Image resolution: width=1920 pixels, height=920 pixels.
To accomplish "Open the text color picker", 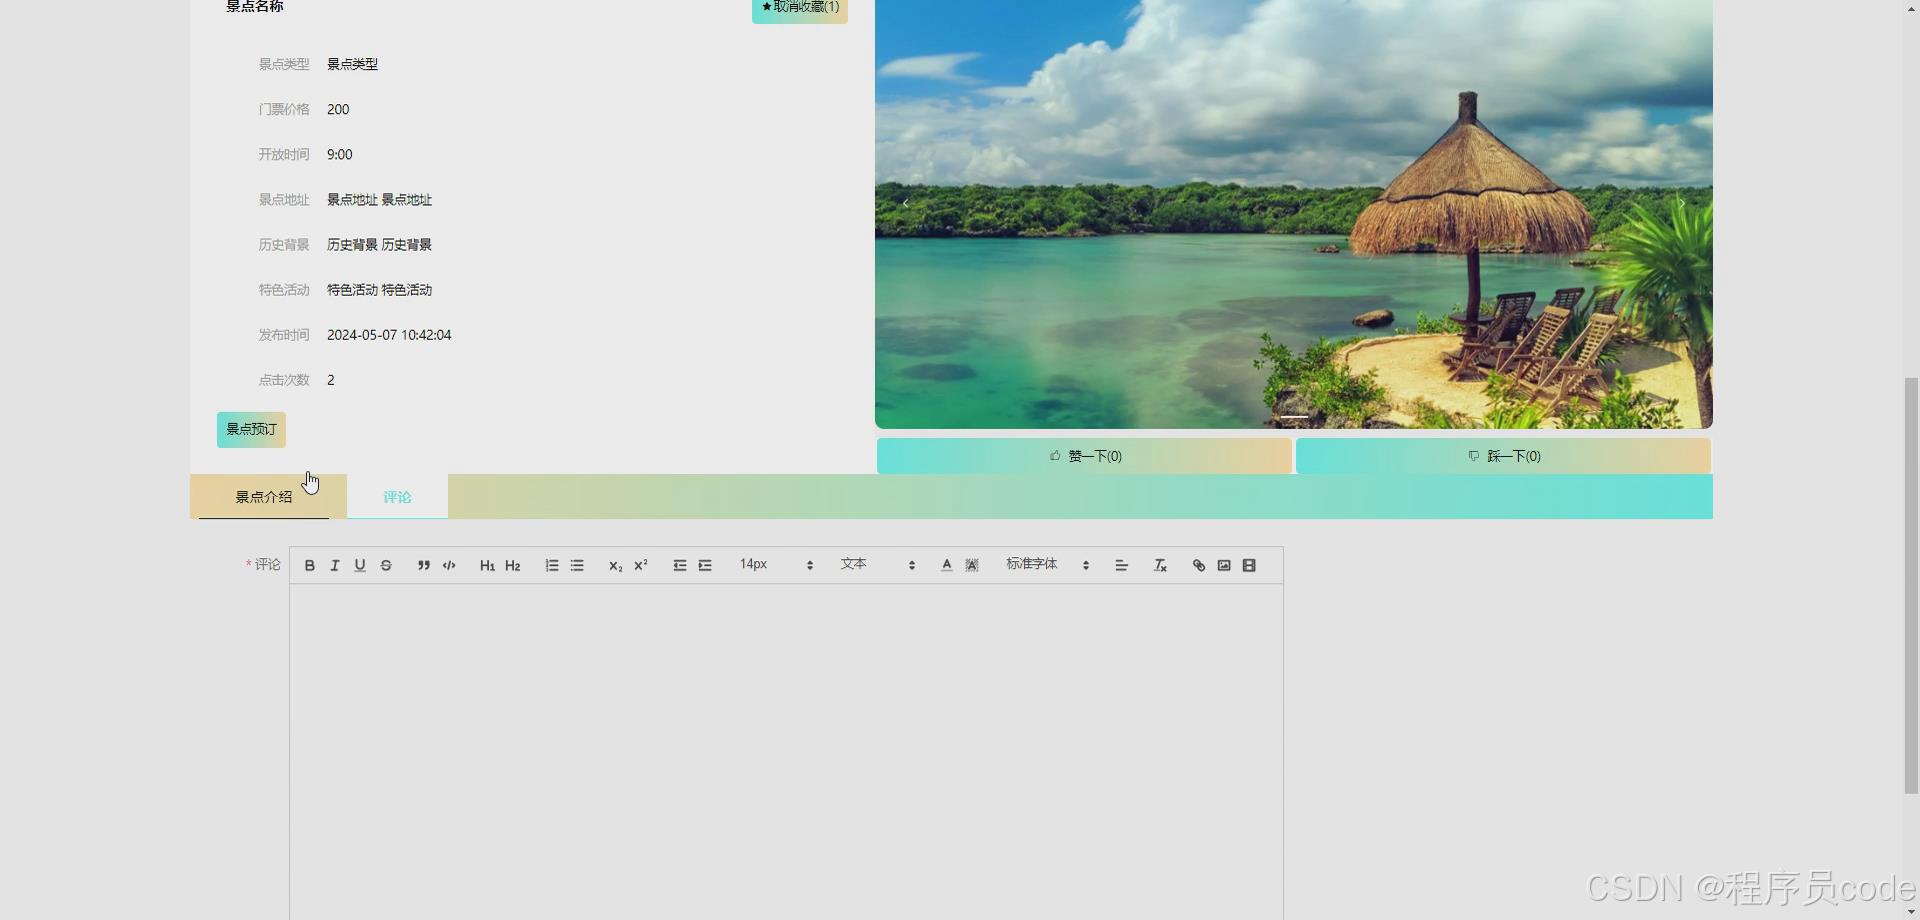I will pos(947,566).
